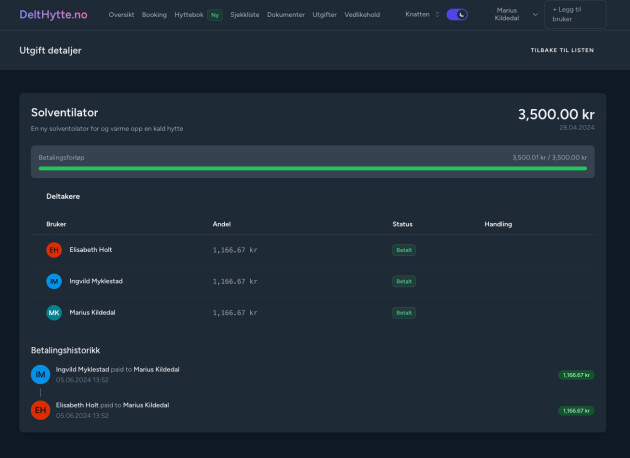Click the Status column header
Image resolution: width=630 pixels, height=458 pixels.
pos(403,224)
